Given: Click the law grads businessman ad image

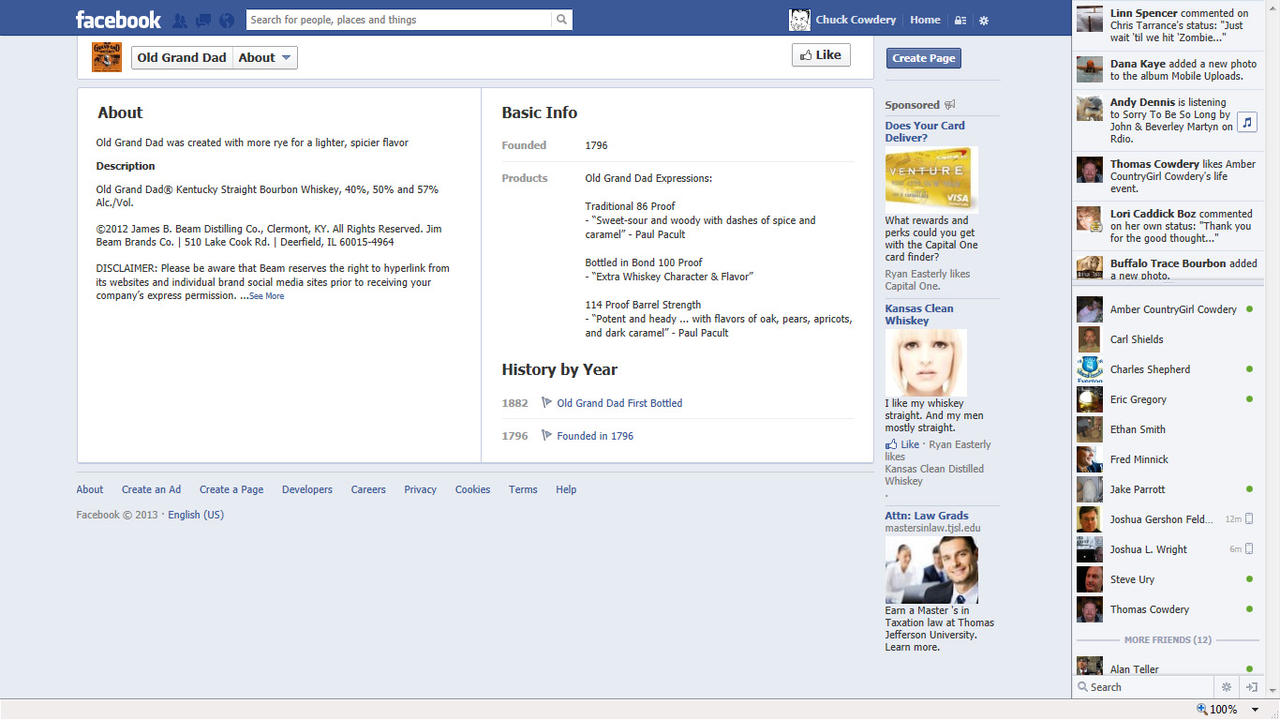Looking at the screenshot, I should pyautogui.click(x=931, y=570).
